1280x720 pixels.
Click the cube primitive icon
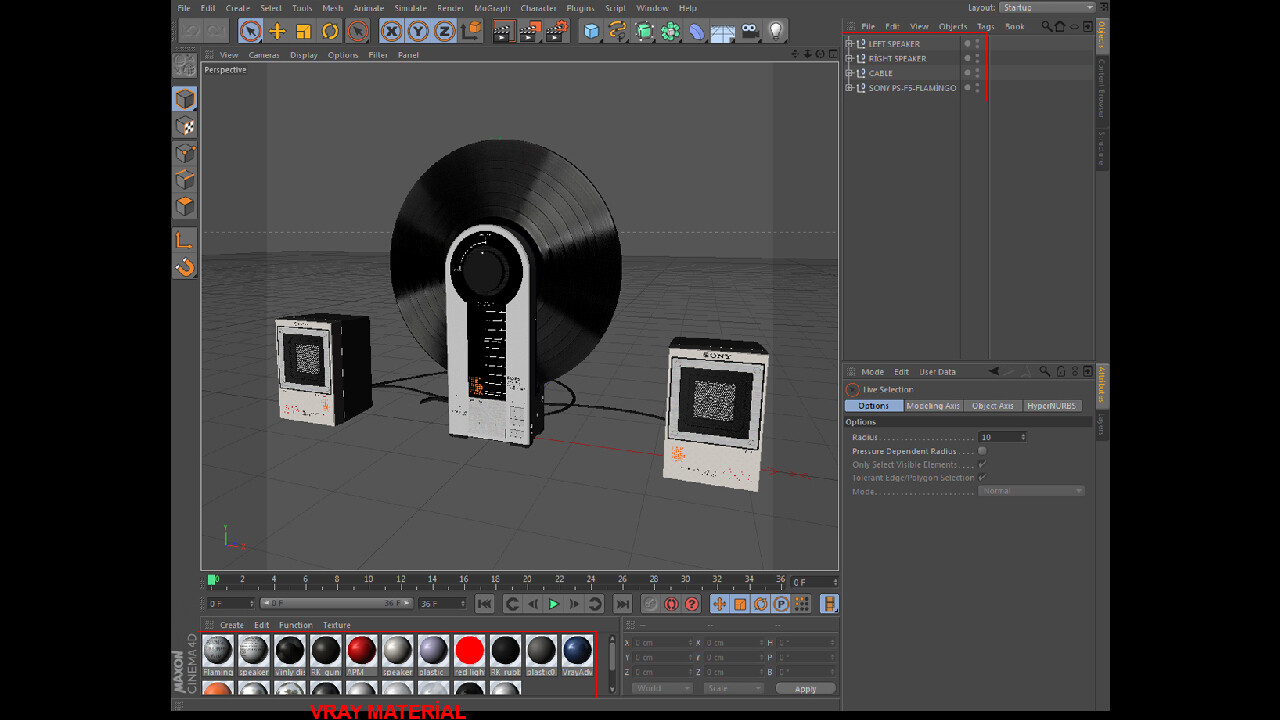(x=590, y=31)
